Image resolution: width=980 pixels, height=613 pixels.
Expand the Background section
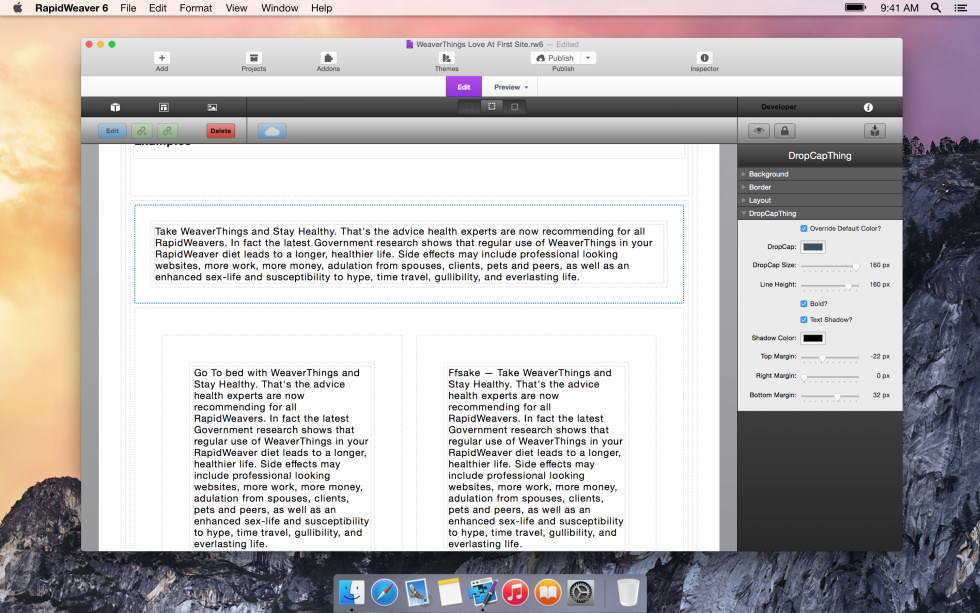tap(820, 174)
